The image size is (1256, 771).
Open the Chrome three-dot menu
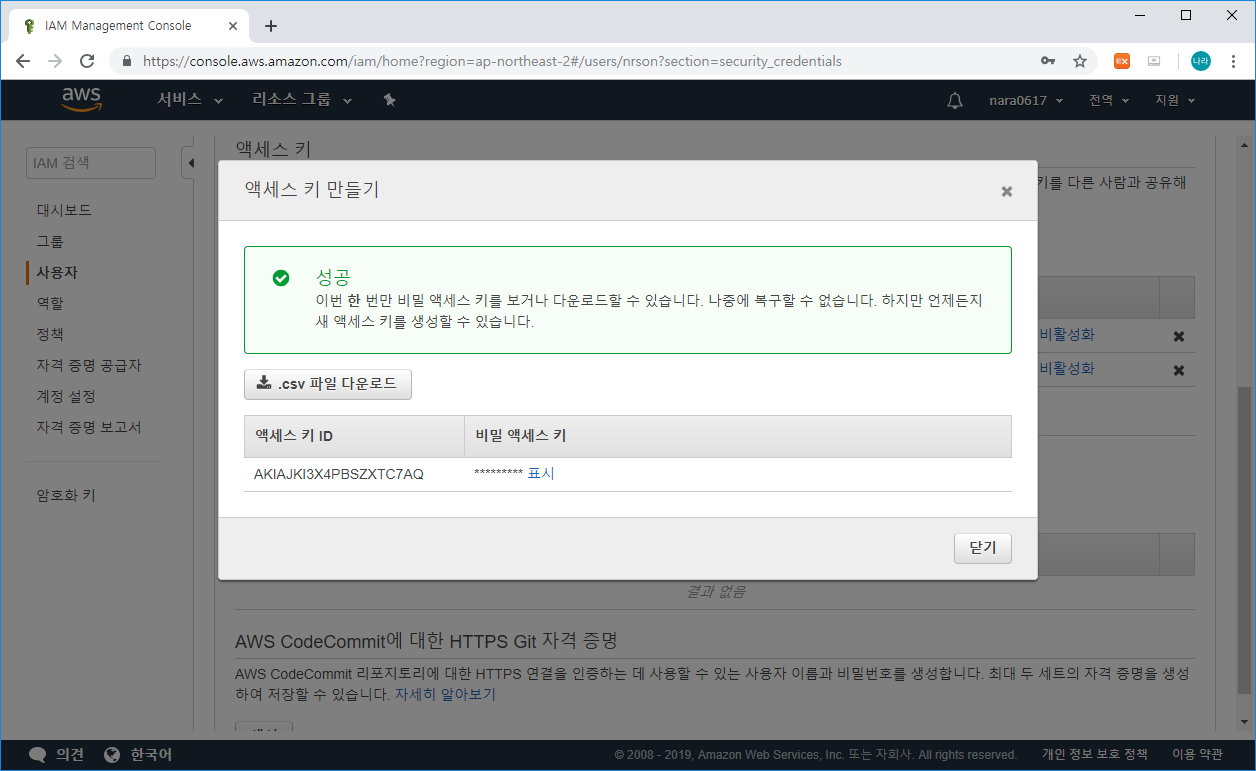coord(1233,61)
